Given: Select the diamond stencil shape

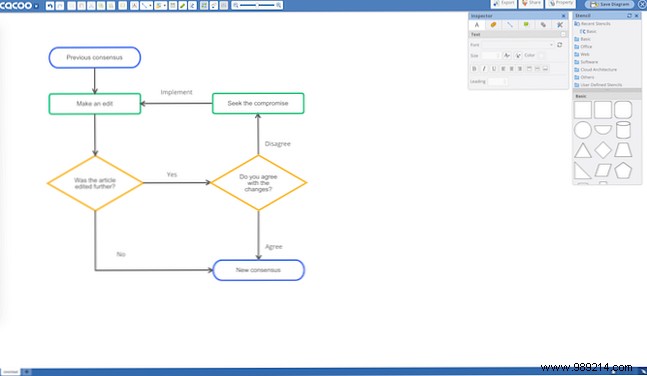Looking at the screenshot, I should coord(603,150).
